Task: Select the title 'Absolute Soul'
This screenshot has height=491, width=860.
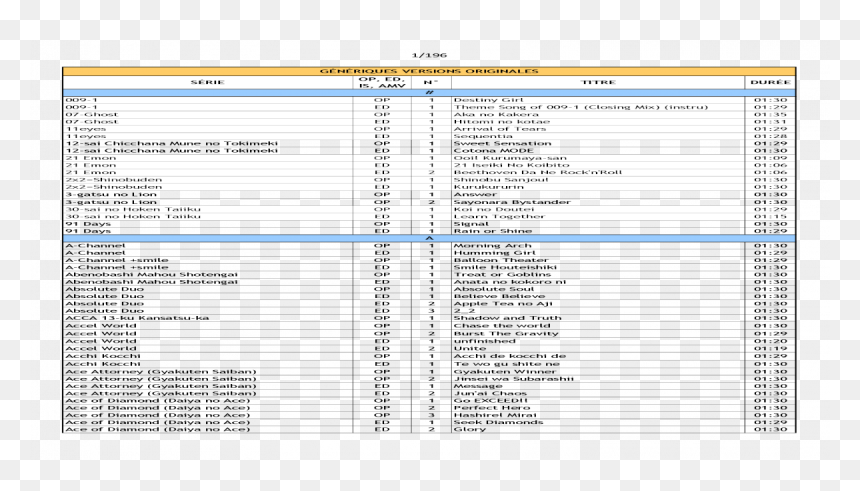Action: click(x=494, y=289)
